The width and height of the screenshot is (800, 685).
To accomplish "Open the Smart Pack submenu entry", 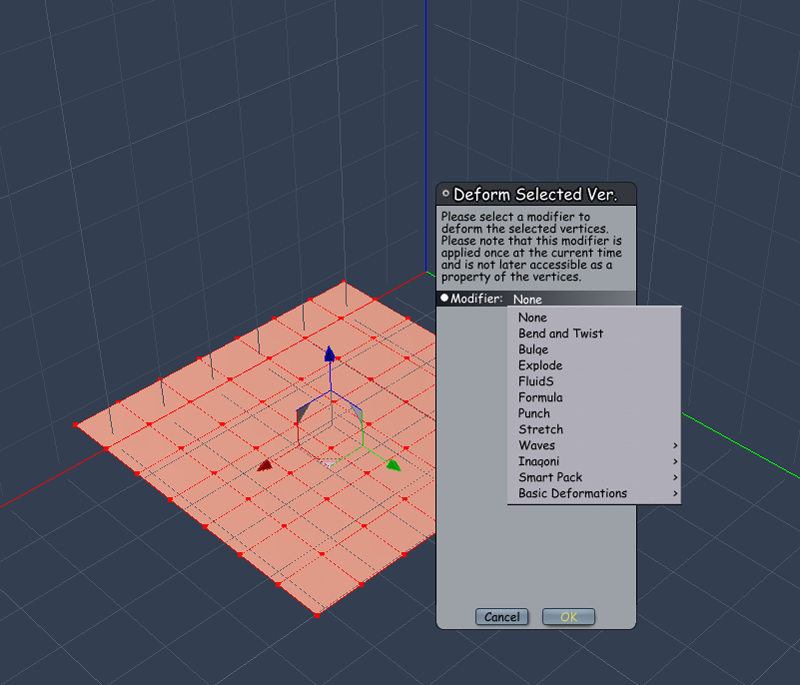I will [x=594, y=477].
